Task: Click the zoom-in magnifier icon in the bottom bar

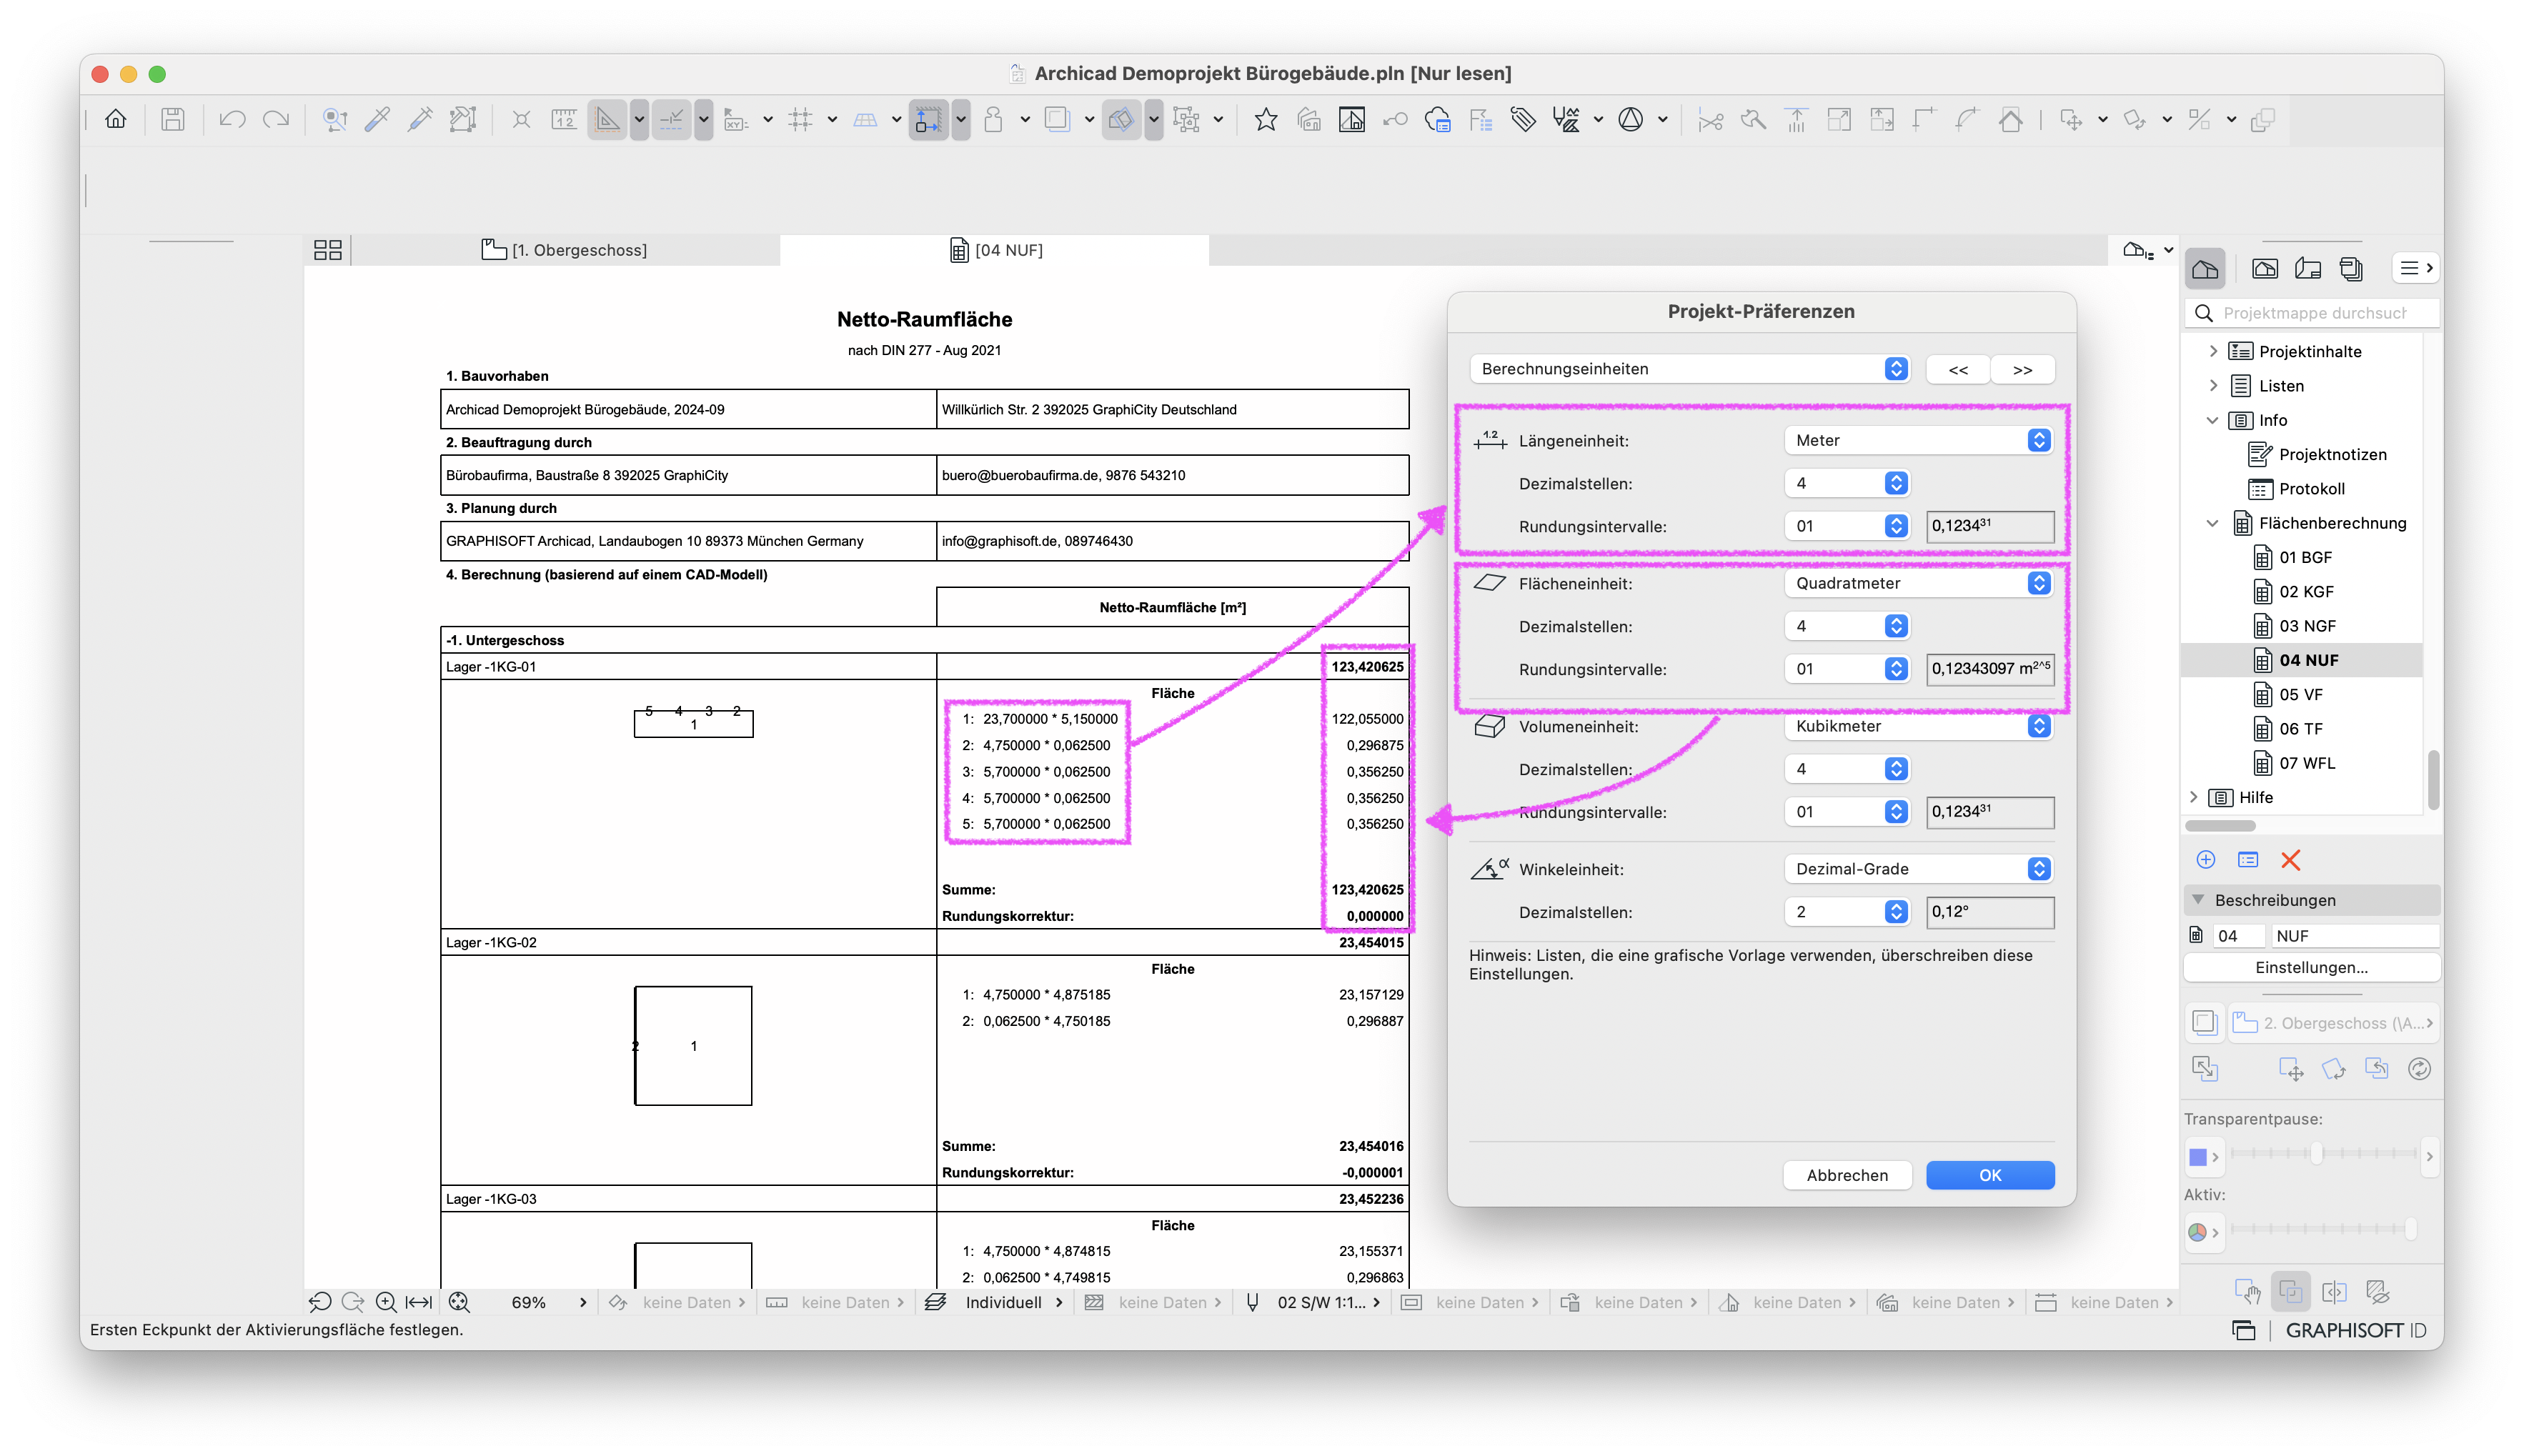Action: [386, 1302]
